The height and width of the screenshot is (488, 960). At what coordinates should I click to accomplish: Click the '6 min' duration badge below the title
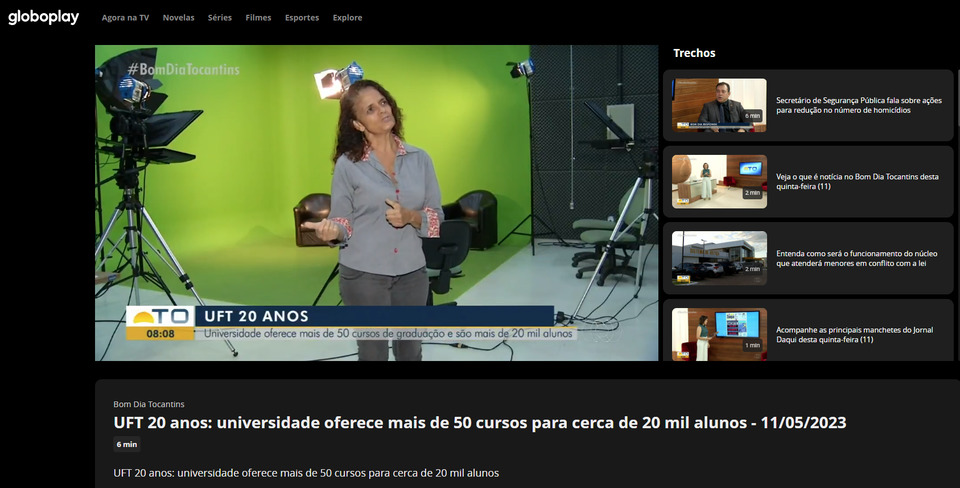point(127,445)
